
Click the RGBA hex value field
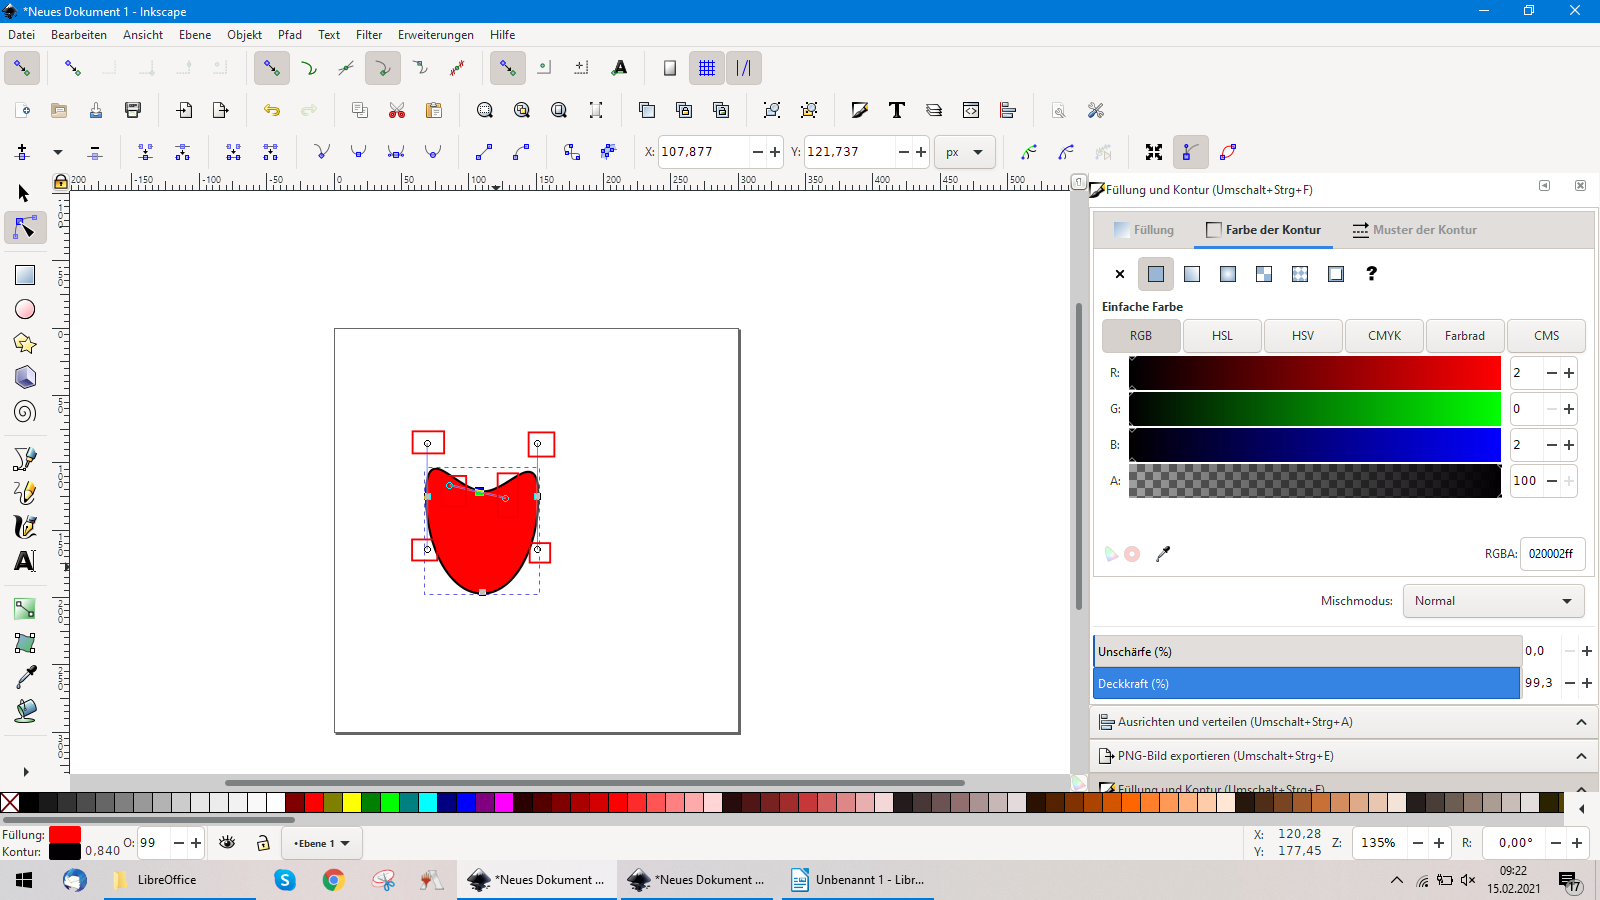pyautogui.click(x=1551, y=554)
